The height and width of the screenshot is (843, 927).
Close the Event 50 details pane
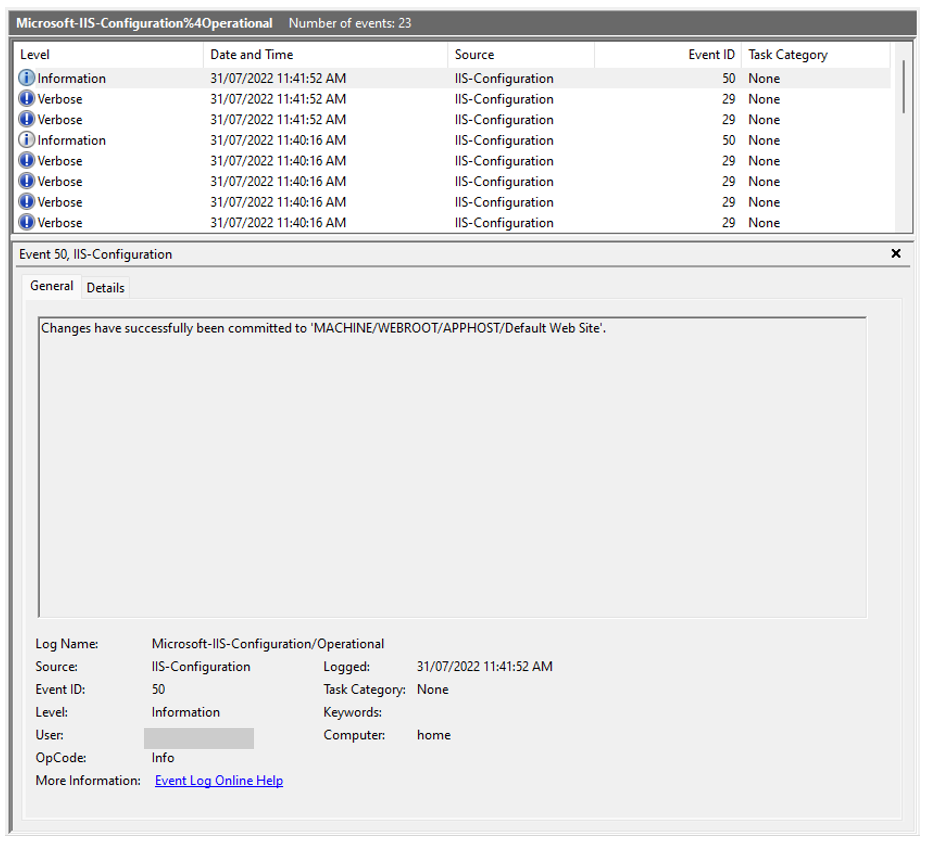tap(898, 254)
